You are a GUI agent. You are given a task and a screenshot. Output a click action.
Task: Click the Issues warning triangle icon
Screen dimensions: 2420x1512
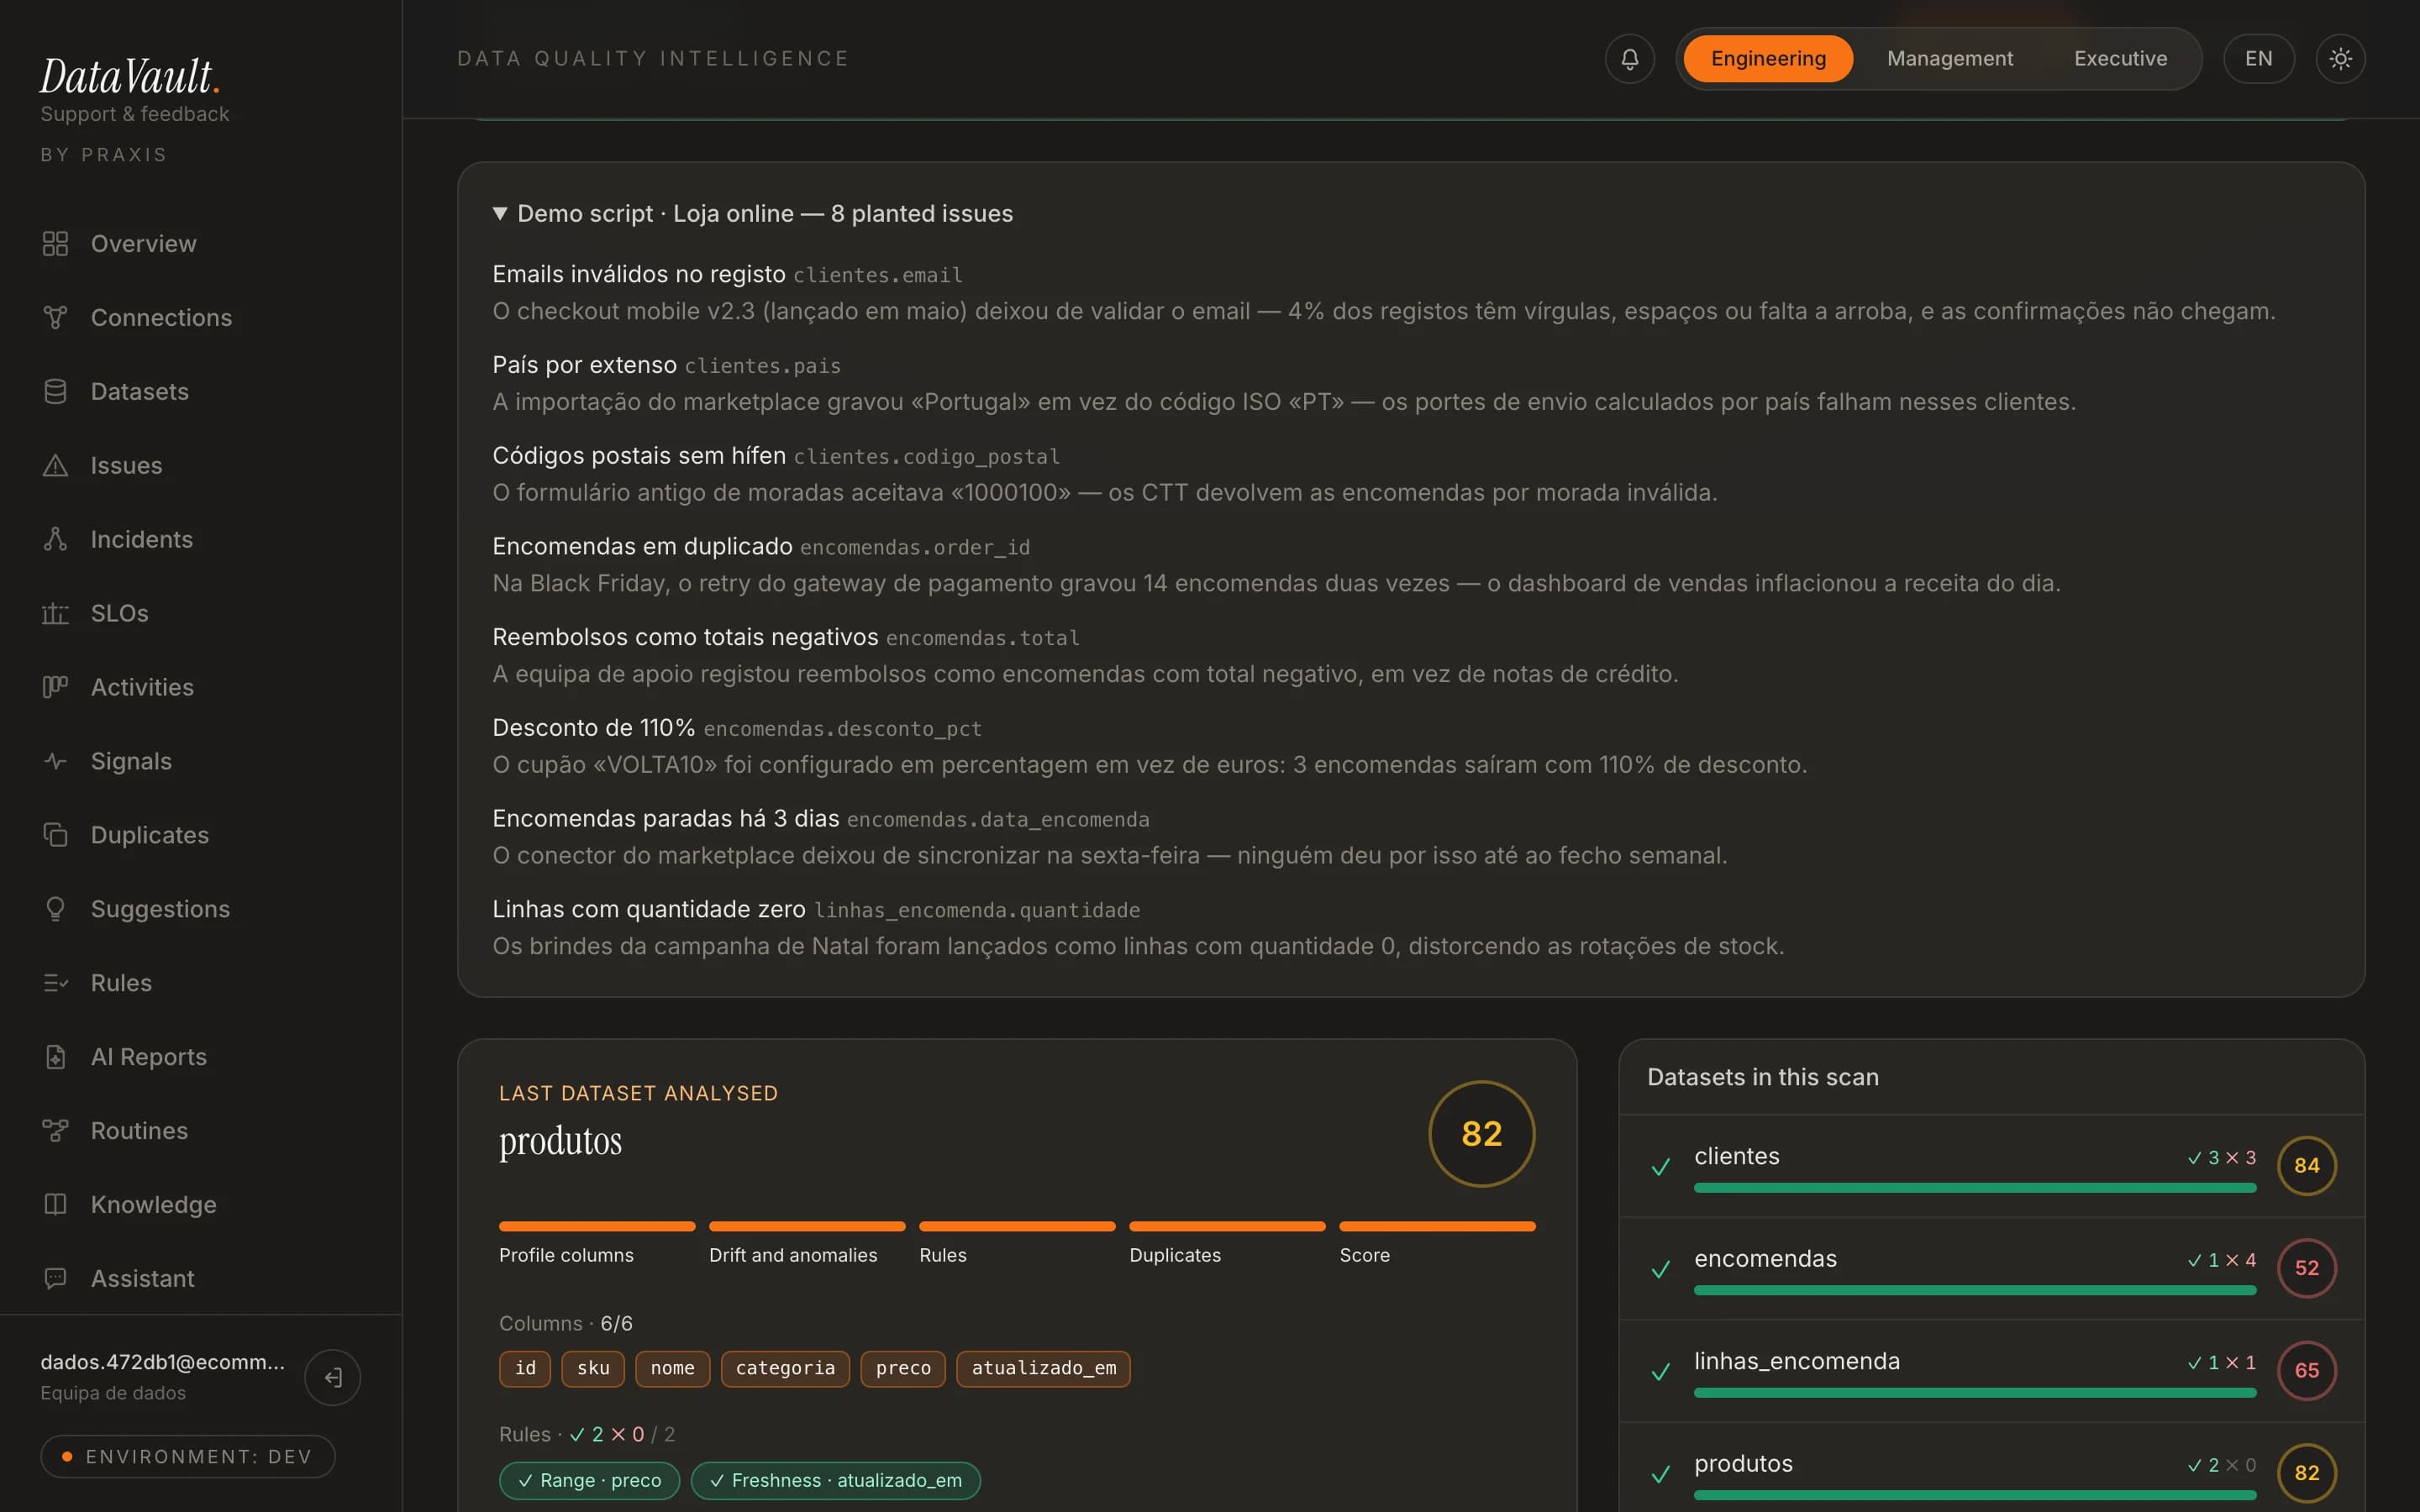(55, 465)
